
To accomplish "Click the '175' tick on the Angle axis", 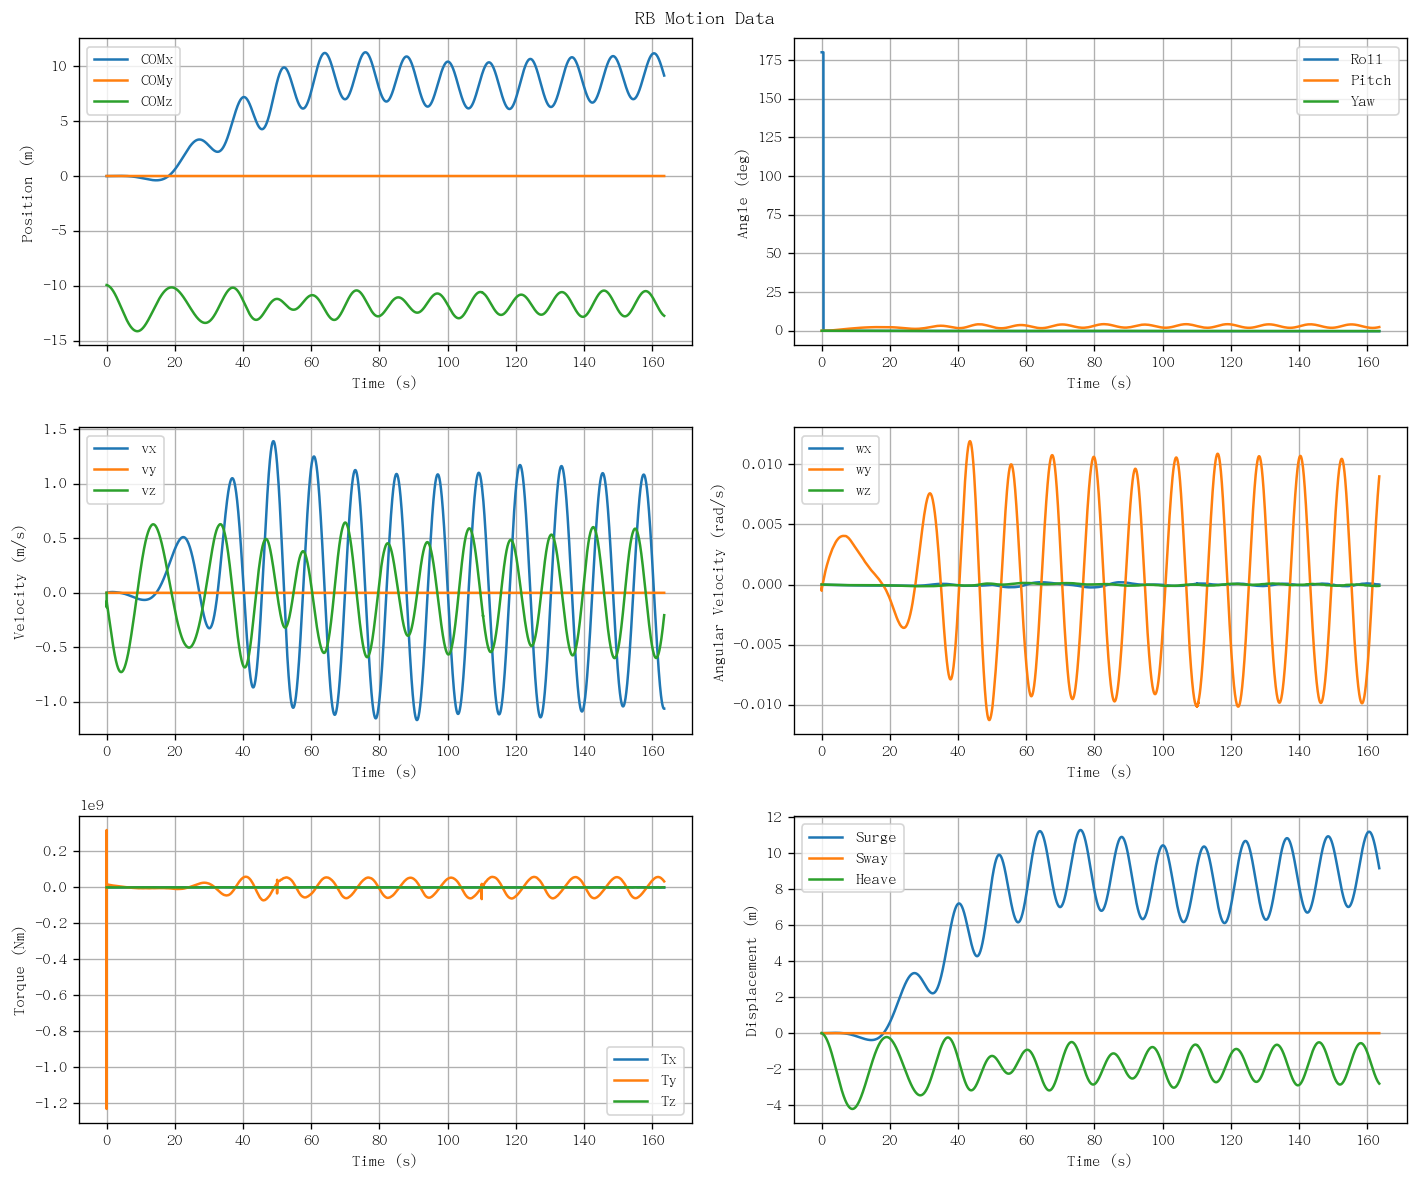I will (770, 60).
